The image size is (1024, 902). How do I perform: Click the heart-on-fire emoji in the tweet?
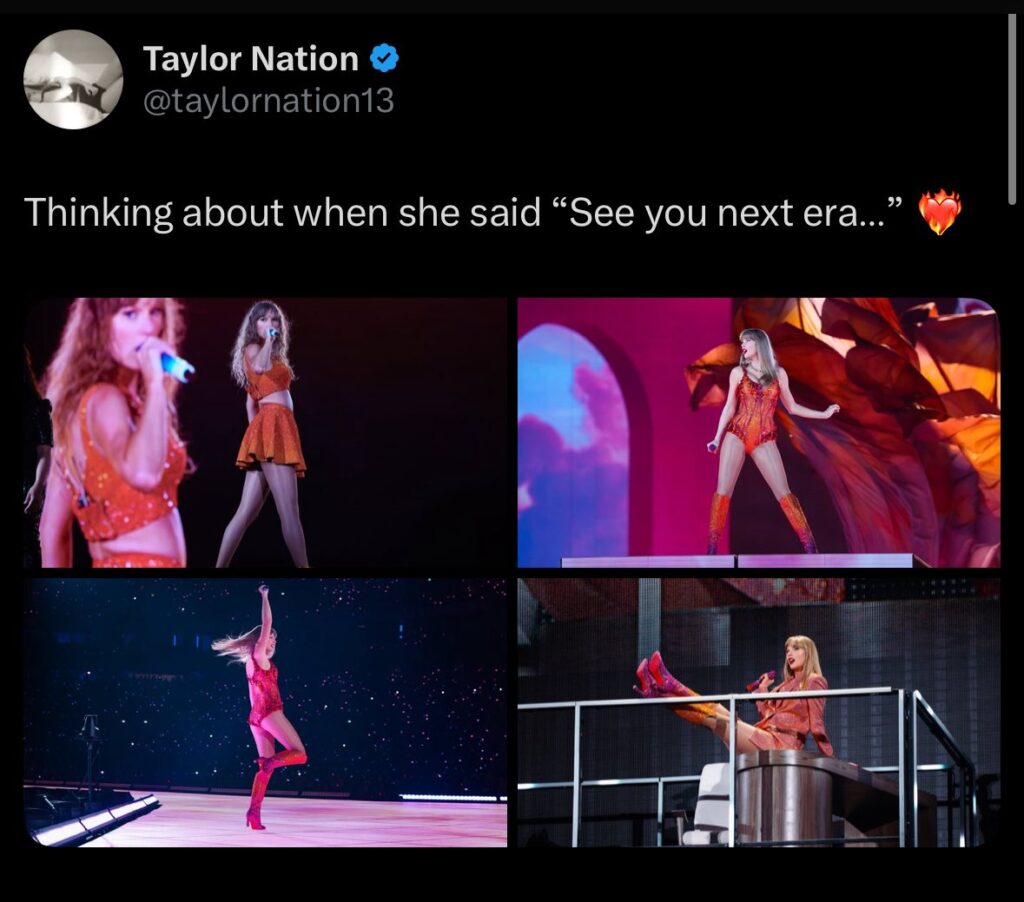point(939,212)
